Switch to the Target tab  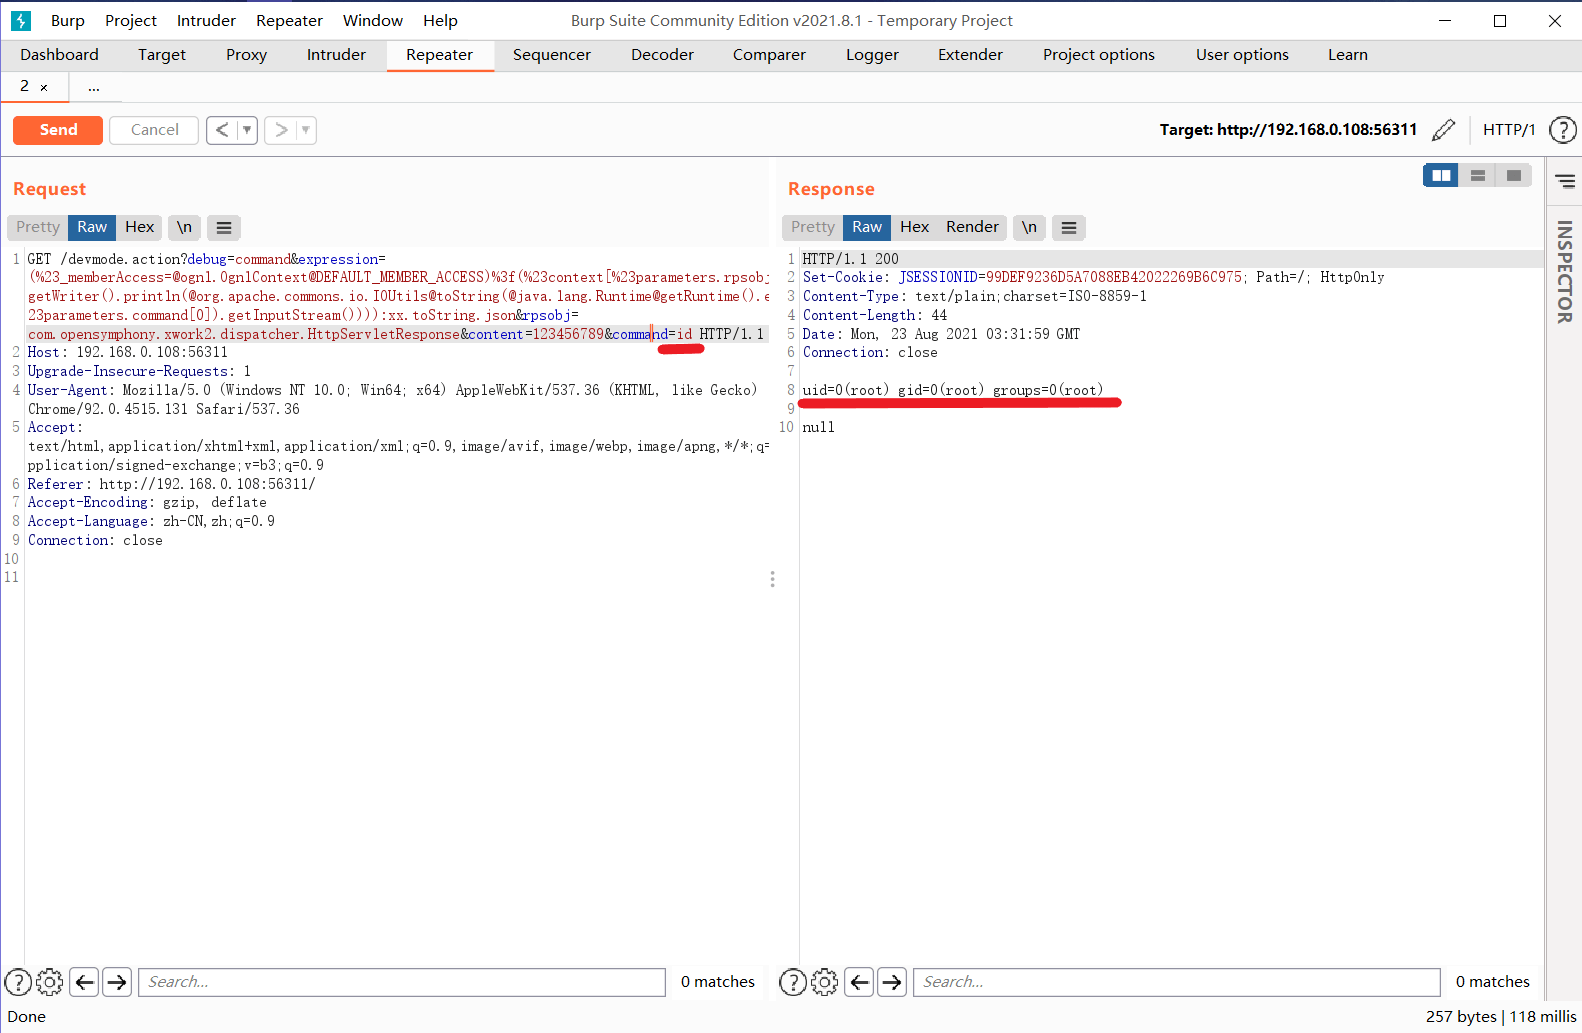coord(162,55)
